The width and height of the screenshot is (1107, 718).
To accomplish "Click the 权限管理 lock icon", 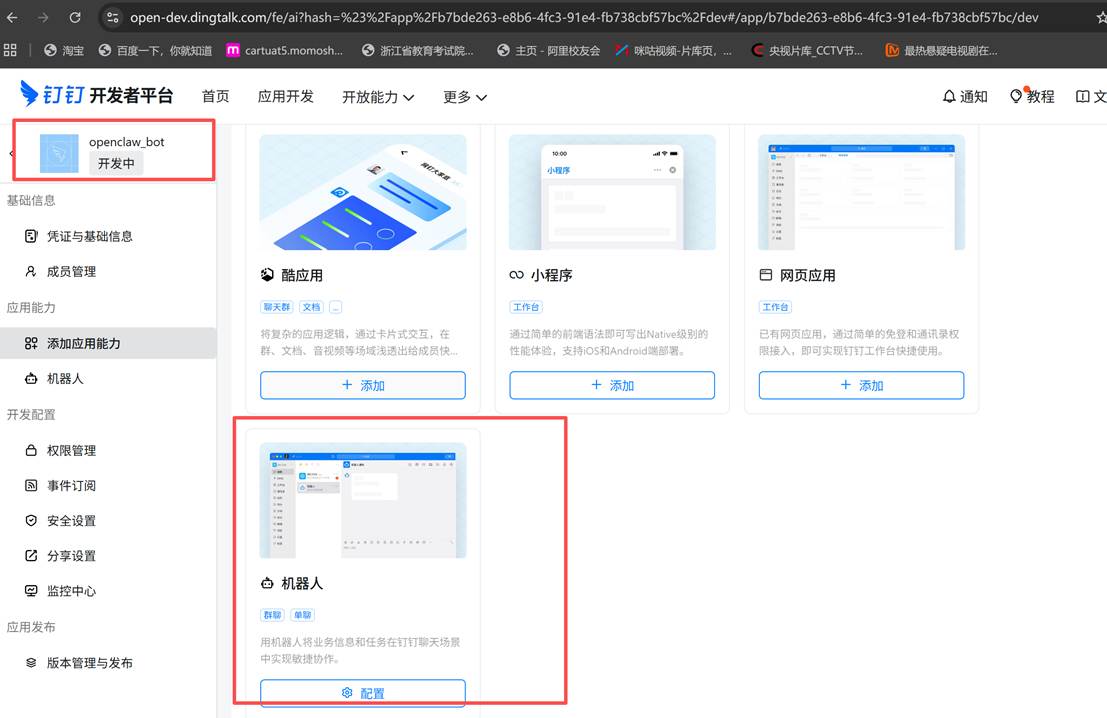I will (x=31, y=450).
